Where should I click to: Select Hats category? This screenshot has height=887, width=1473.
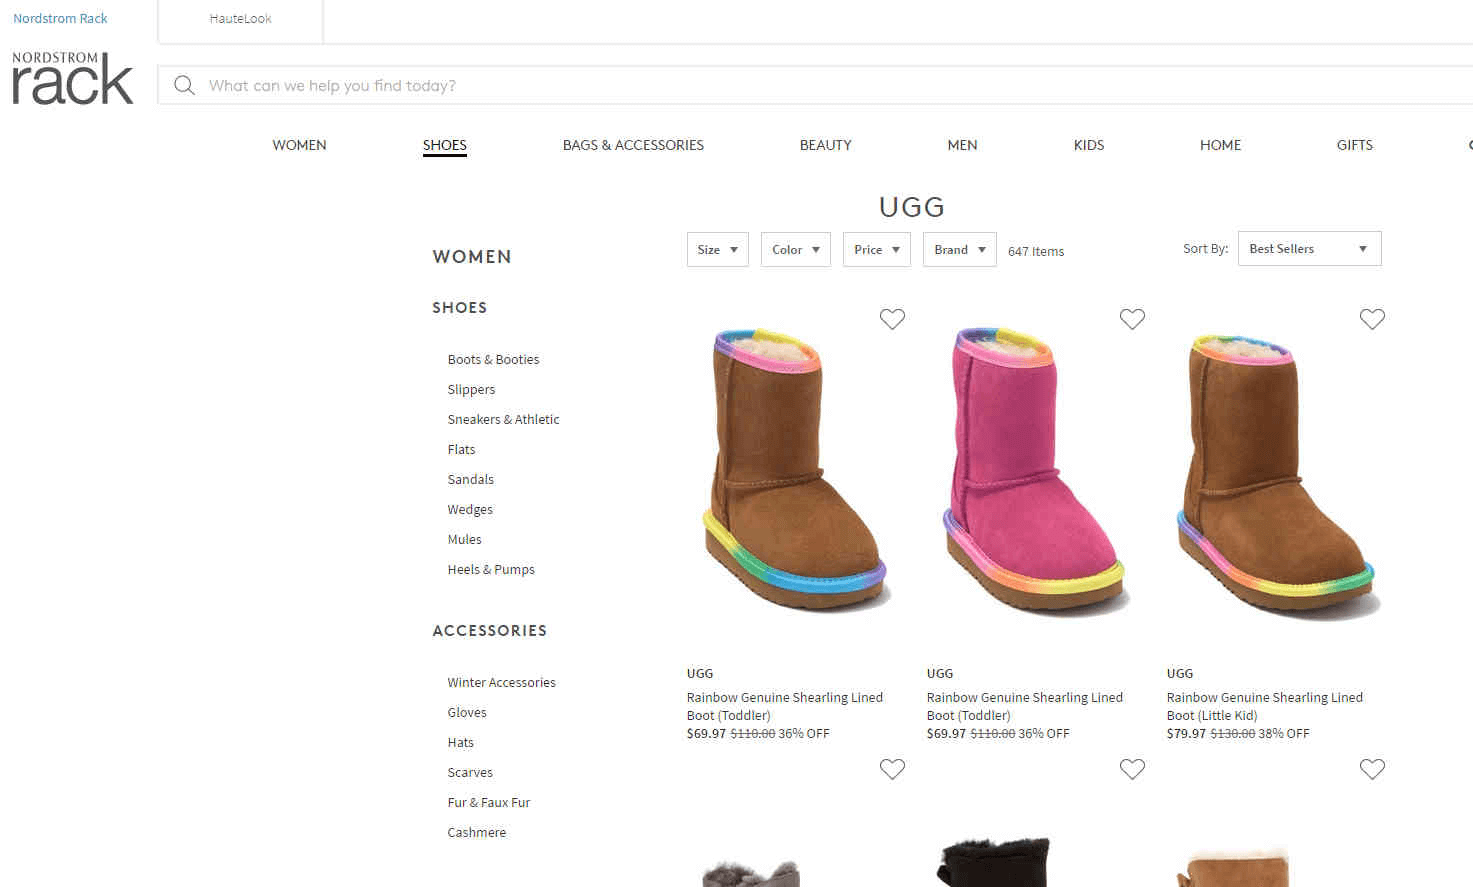pos(460,742)
